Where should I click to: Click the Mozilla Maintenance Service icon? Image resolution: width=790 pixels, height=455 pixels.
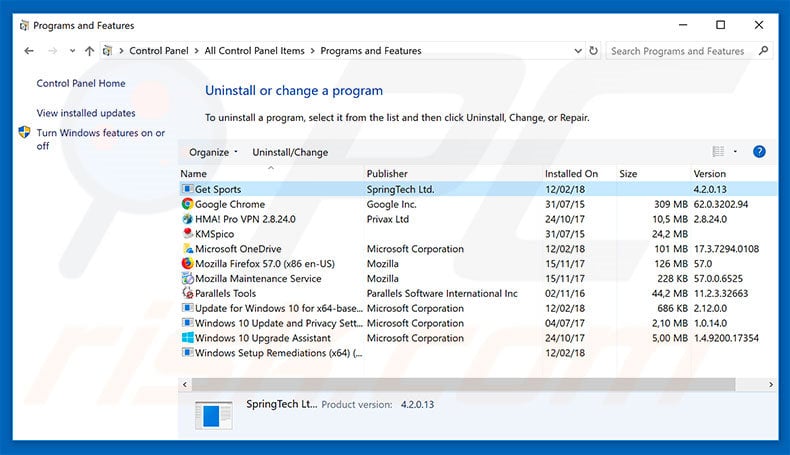tap(187, 278)
